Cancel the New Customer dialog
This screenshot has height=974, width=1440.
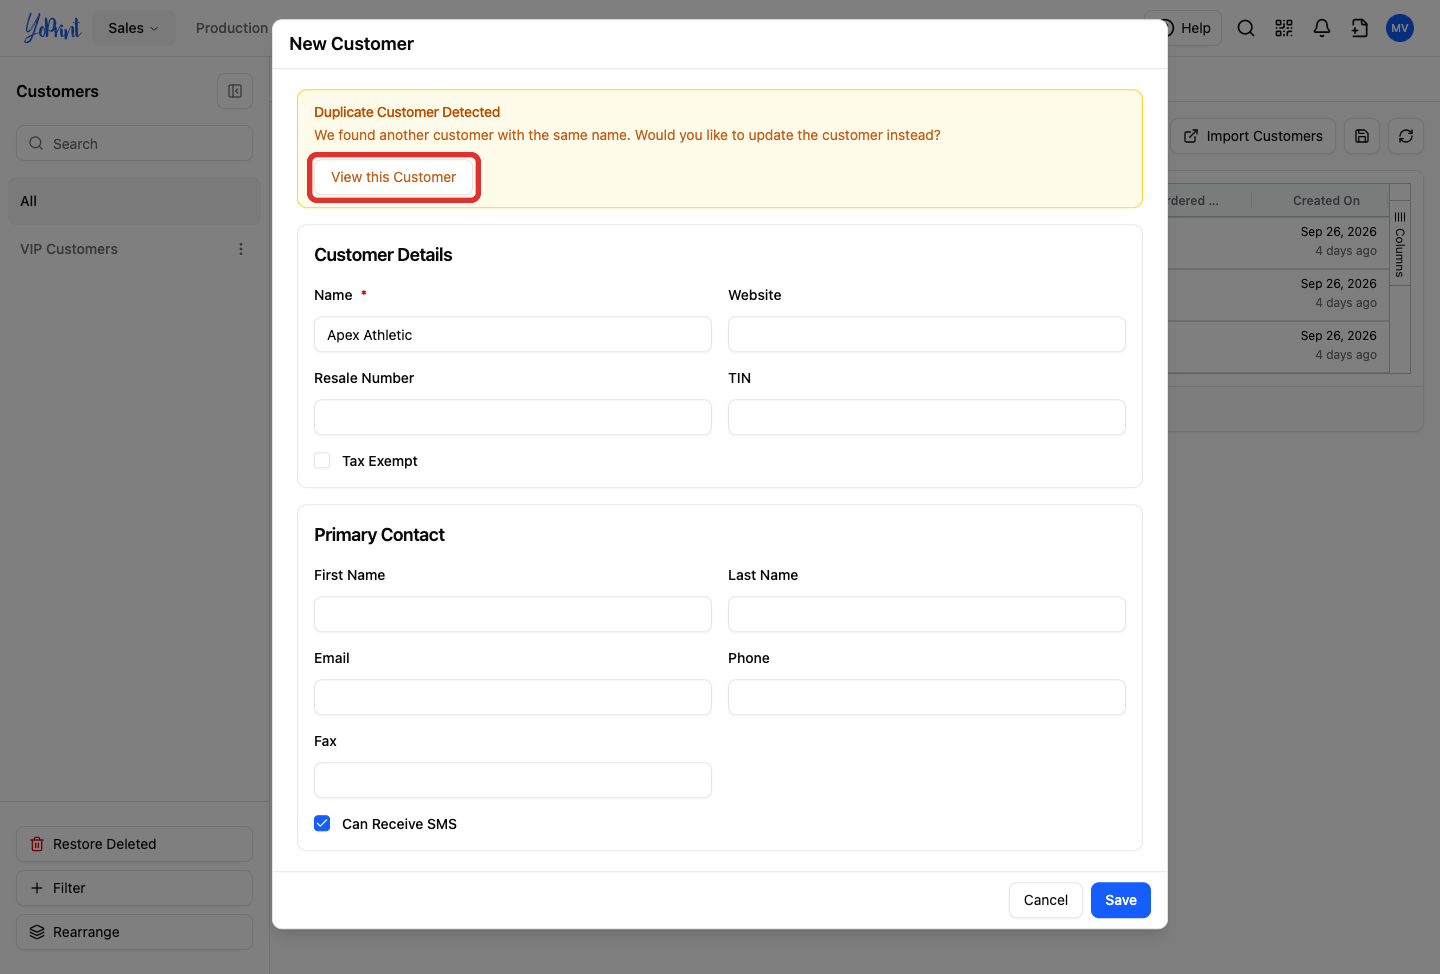coord(1046,900)
